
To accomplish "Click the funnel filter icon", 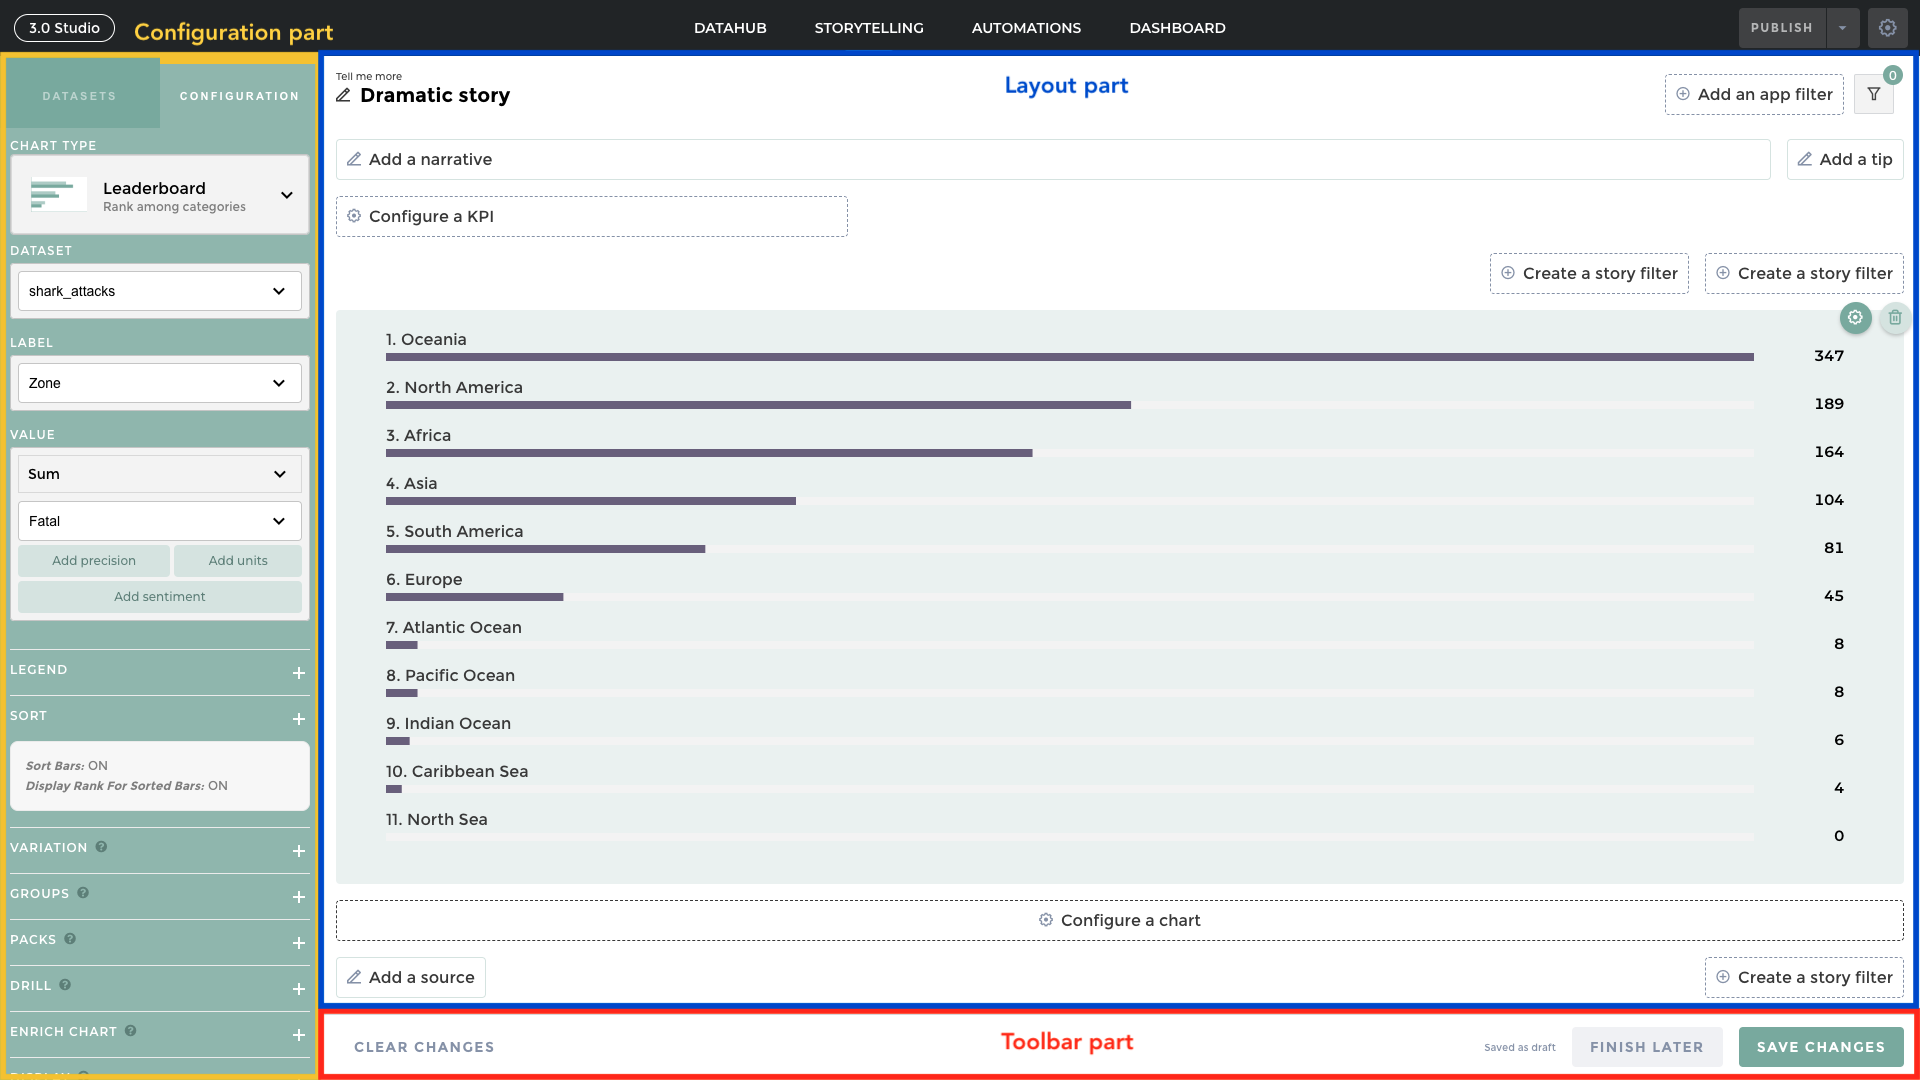I will click(x=1874, y=94).
